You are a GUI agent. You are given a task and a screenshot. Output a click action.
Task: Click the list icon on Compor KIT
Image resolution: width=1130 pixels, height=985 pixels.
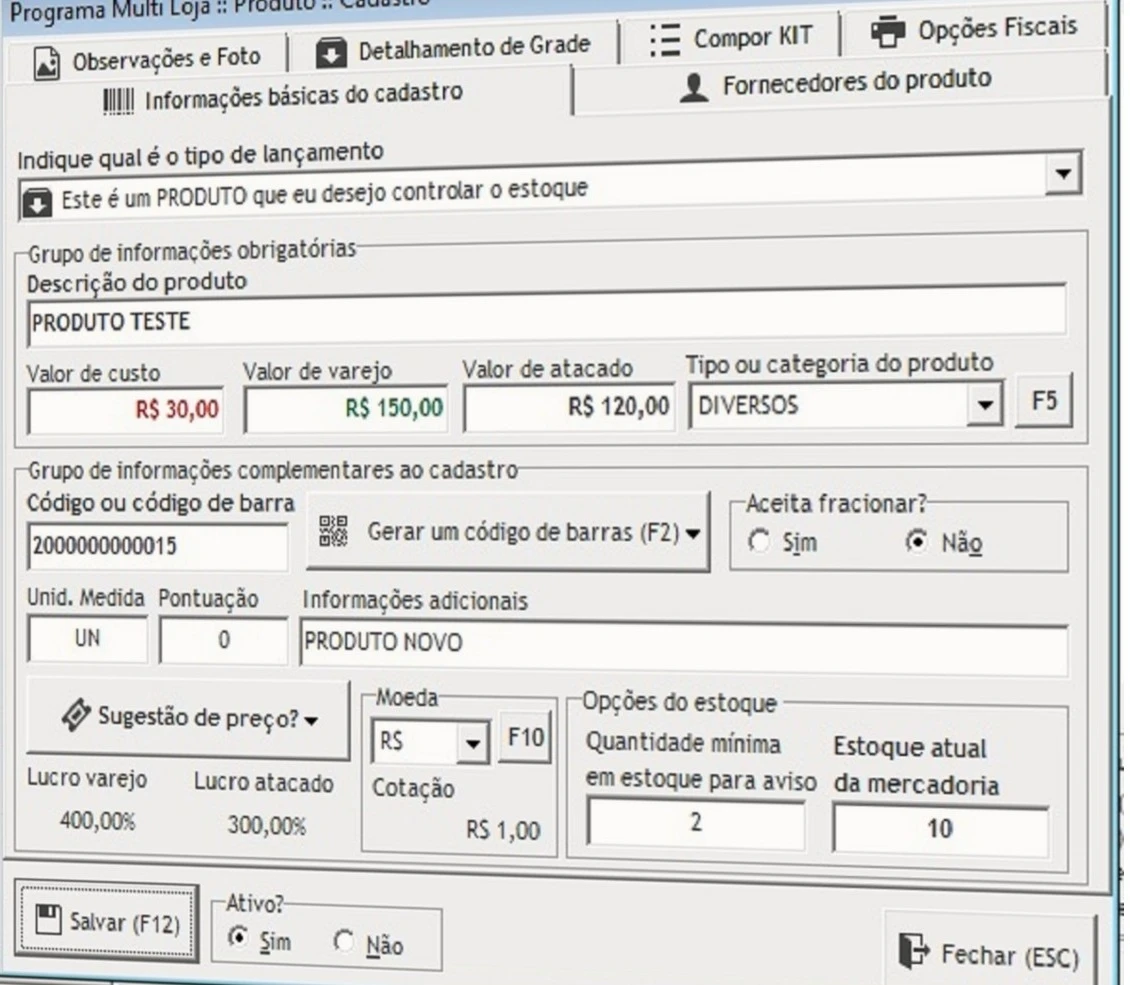(x=664, y=40)
